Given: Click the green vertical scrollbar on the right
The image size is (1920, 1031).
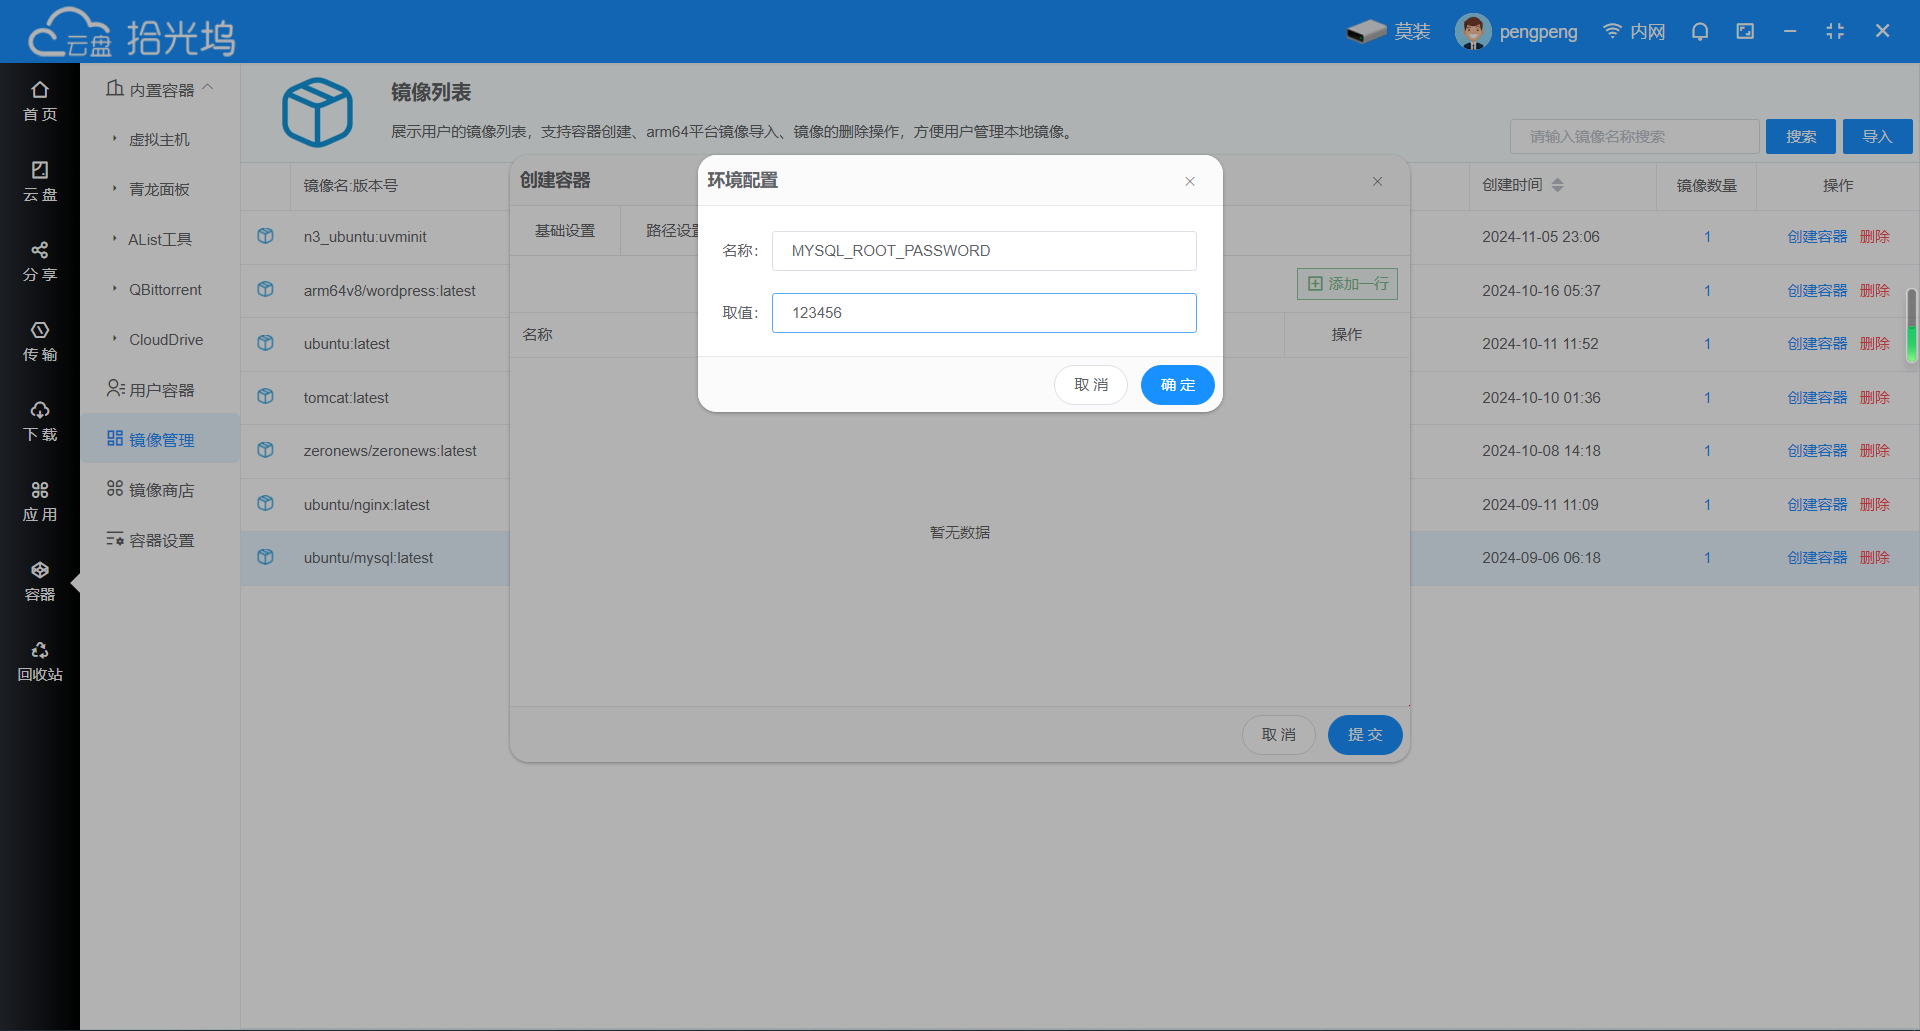Looking at the screenshot, I should (x=1911, y=326).
